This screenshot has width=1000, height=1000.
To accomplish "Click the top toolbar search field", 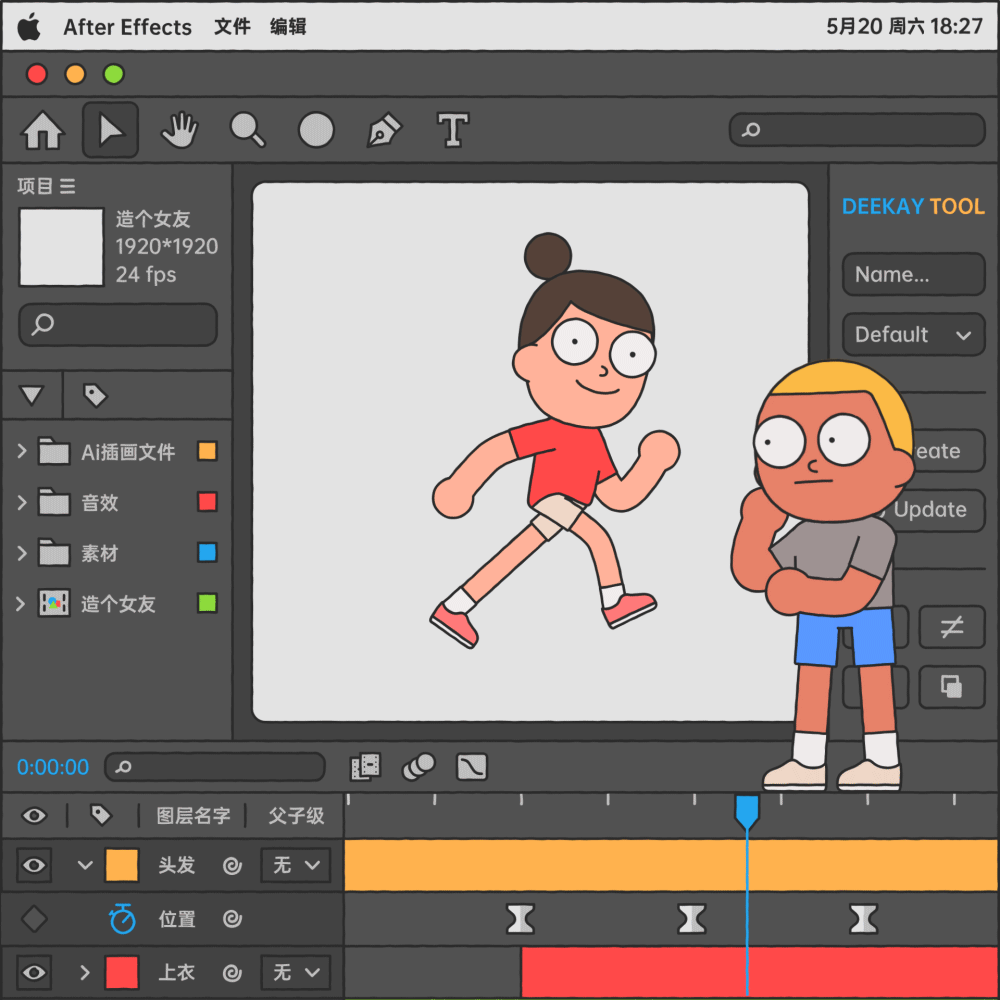I will [857, 130].
